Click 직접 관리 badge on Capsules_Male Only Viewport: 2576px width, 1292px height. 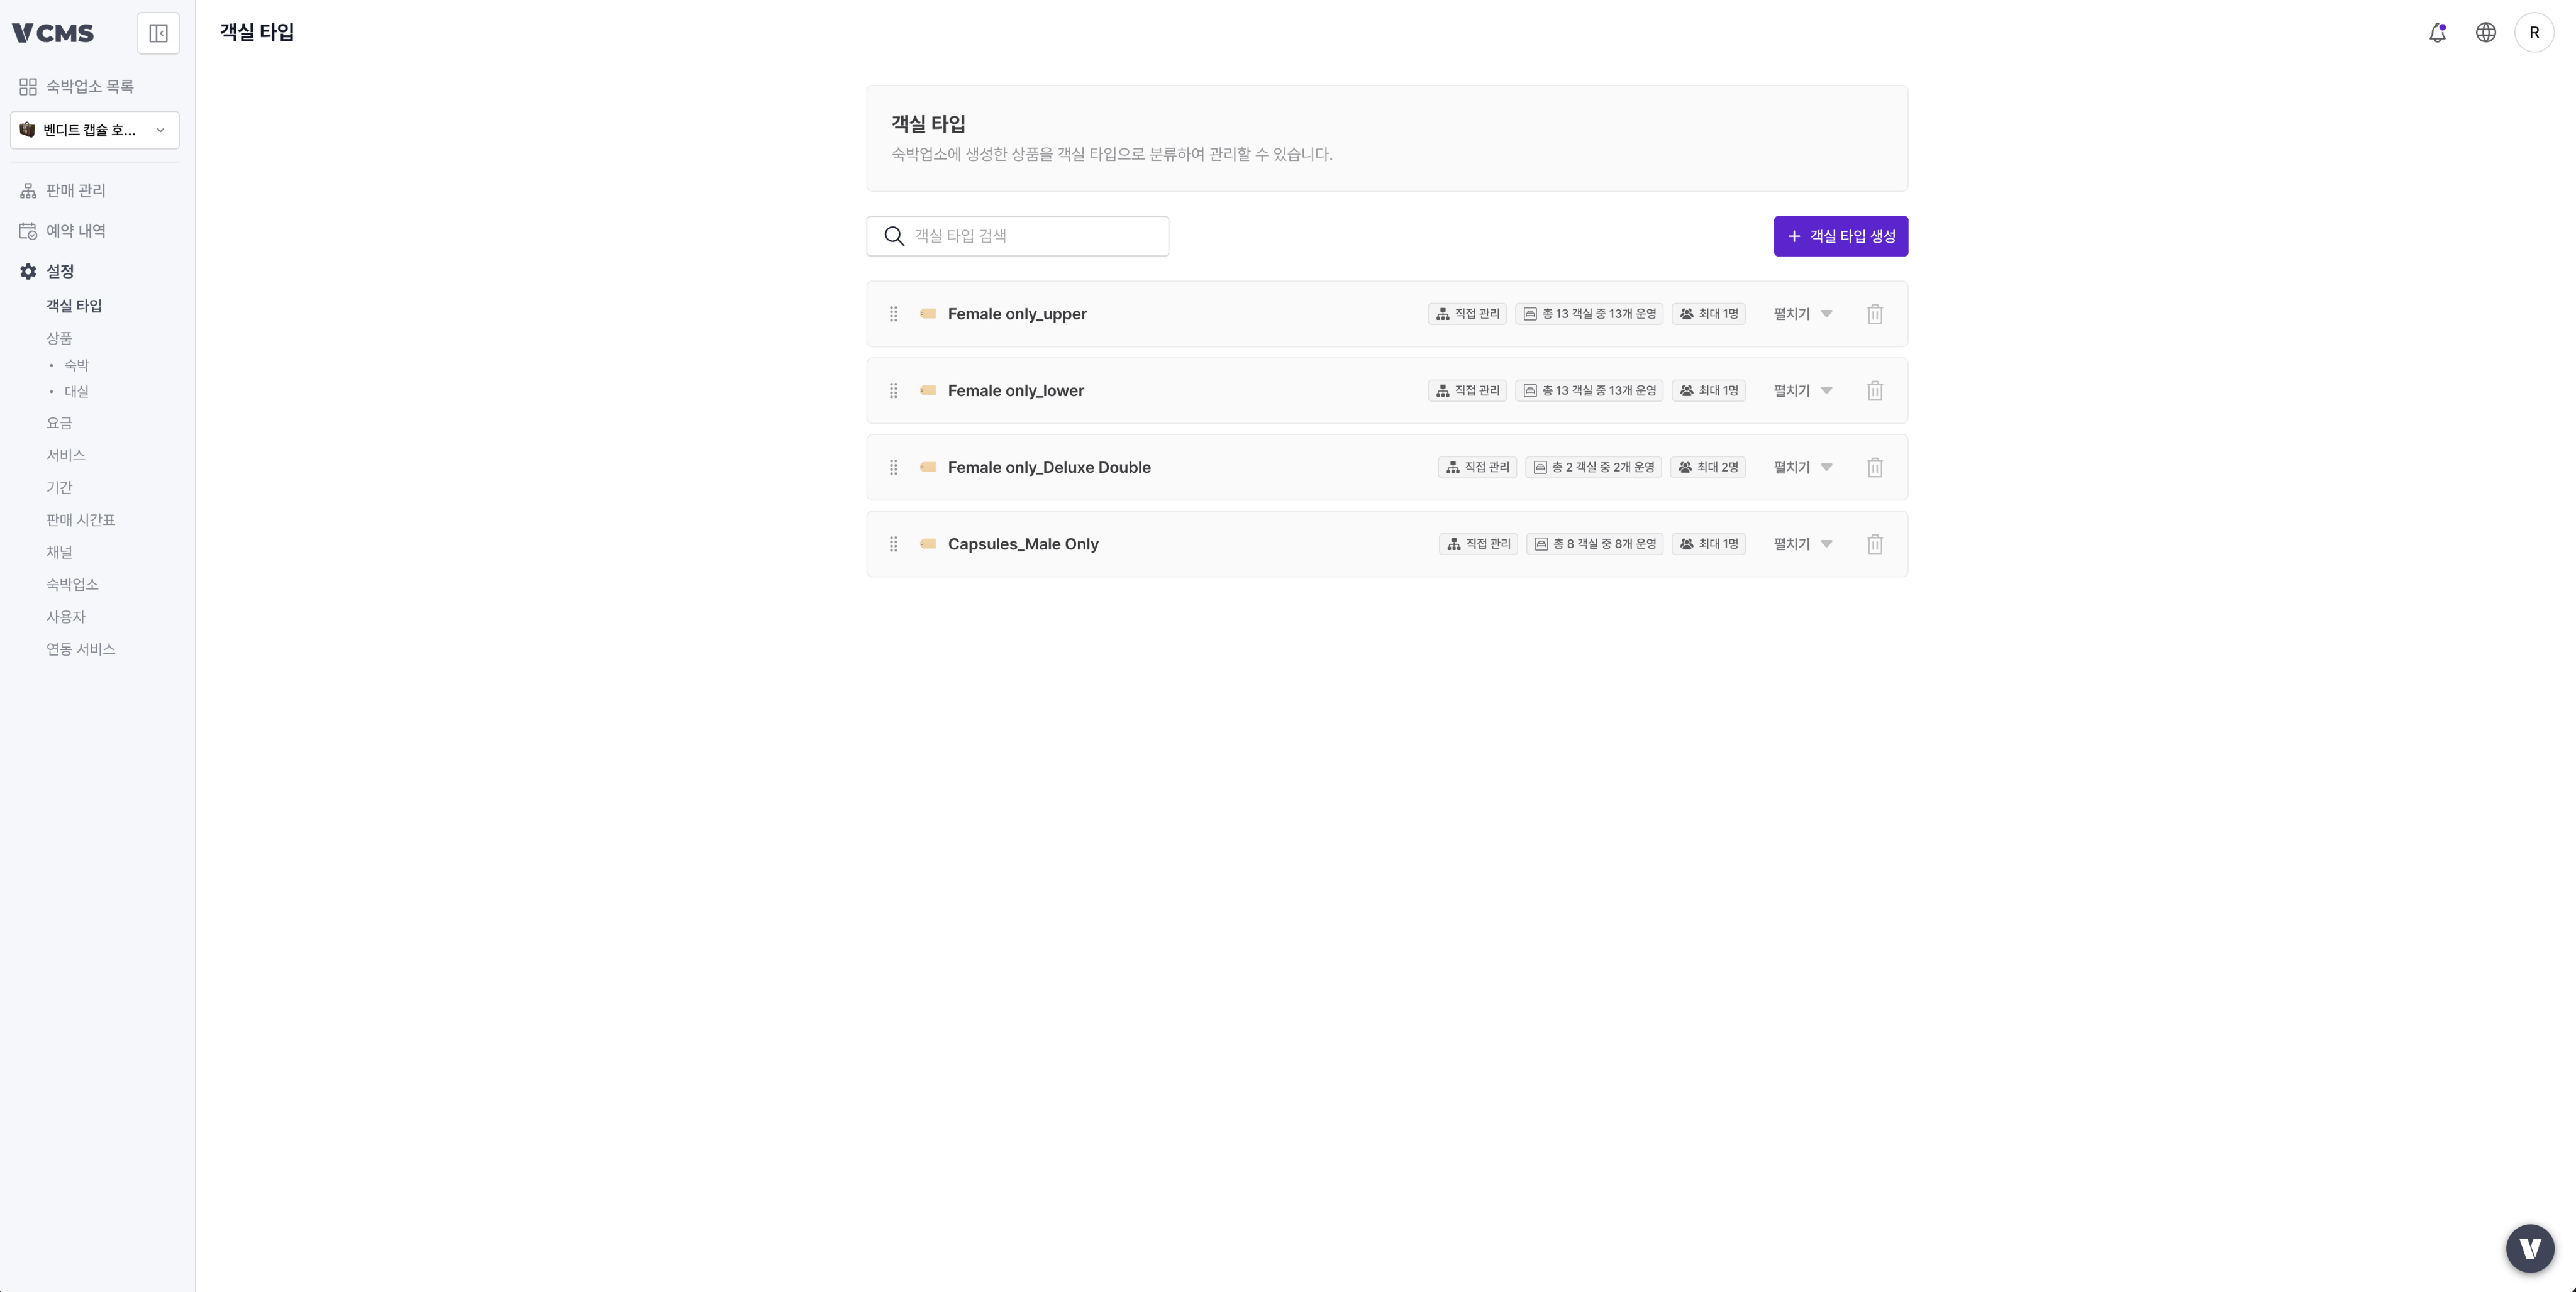[x=1478, y=544]
